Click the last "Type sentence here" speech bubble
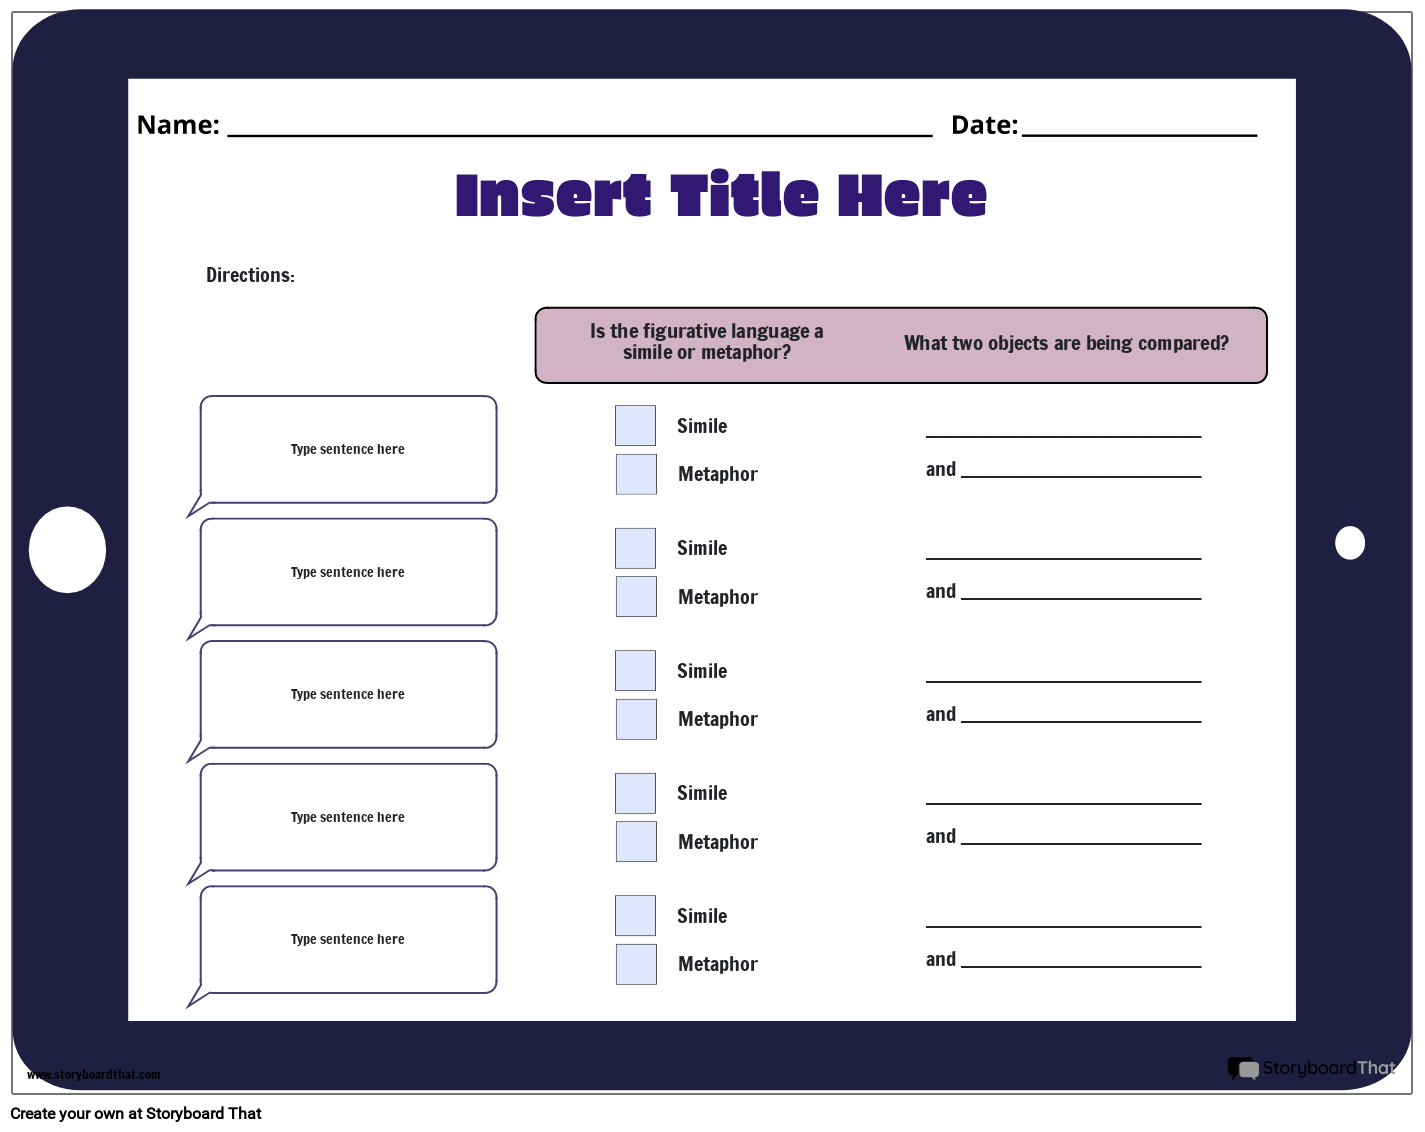This screenshot has height=1132, width=1425. tap(348, 940)
